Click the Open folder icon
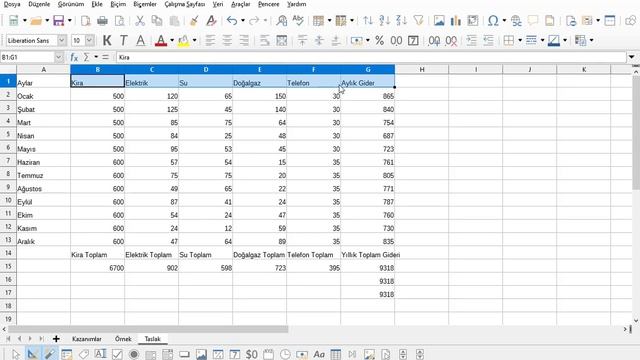The height and width of the screenshot is (360, 640). [x=36, y=20]
